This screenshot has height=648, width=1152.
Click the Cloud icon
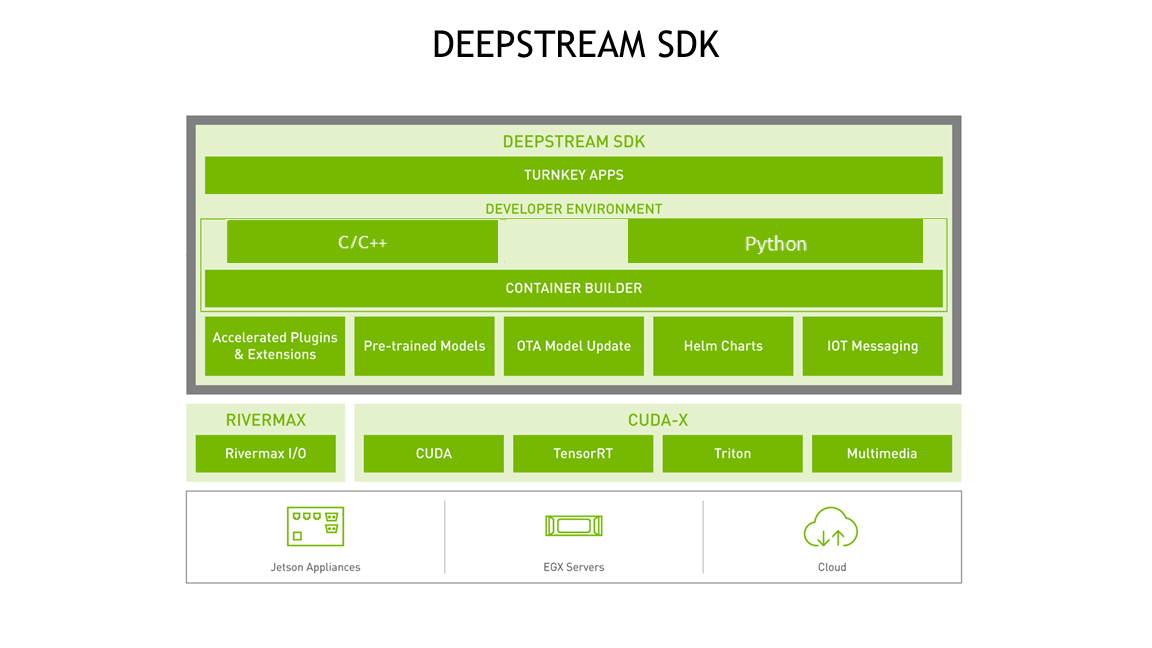click(831, 527)
